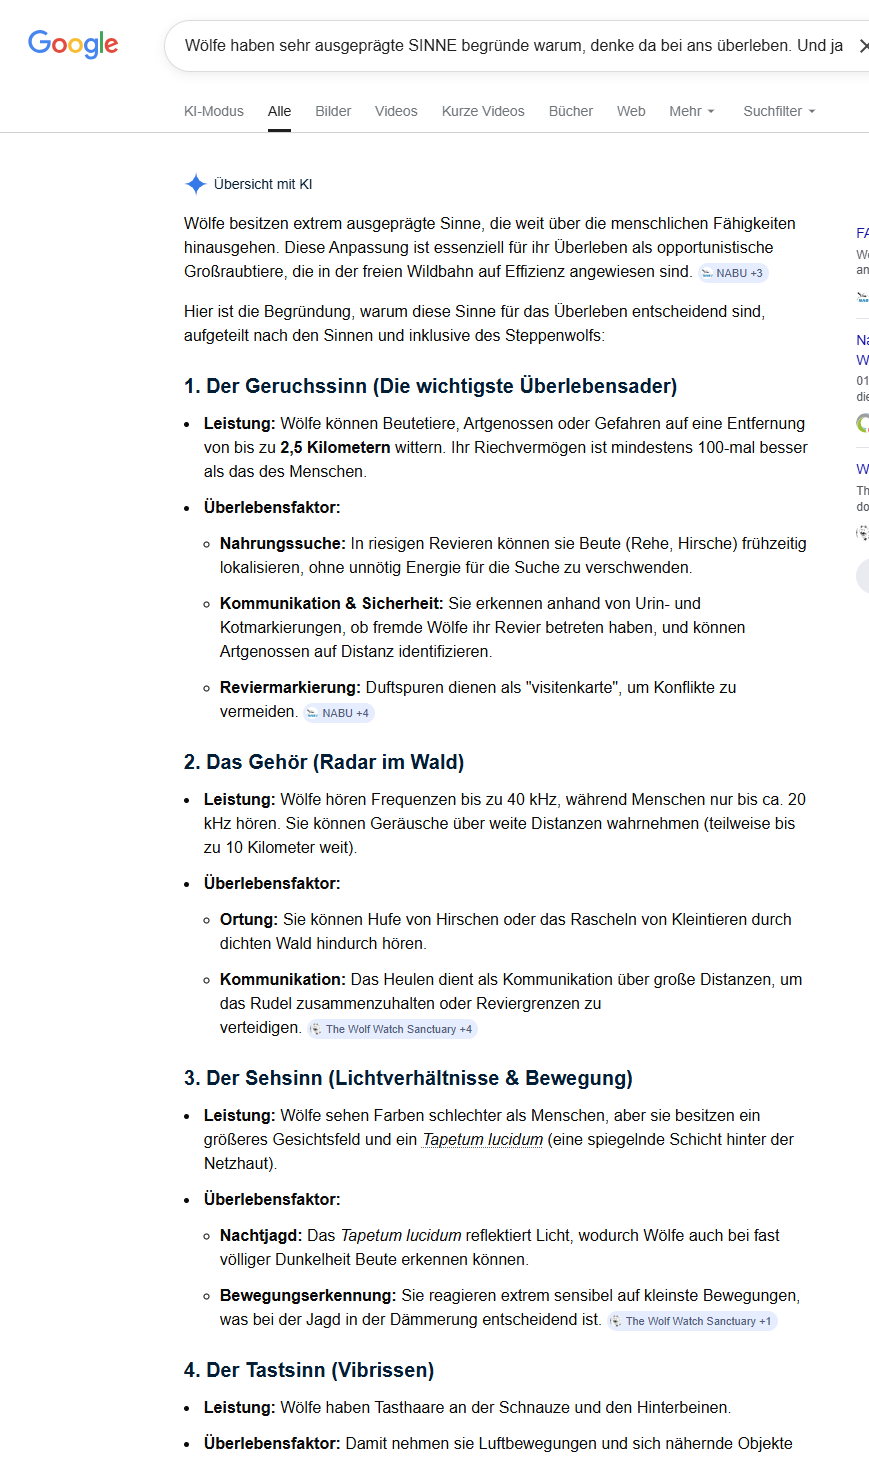Click the Der Geruchssinn section heading
The height and width of the screenshot is (1459, 869).
(x=430, y=386)
